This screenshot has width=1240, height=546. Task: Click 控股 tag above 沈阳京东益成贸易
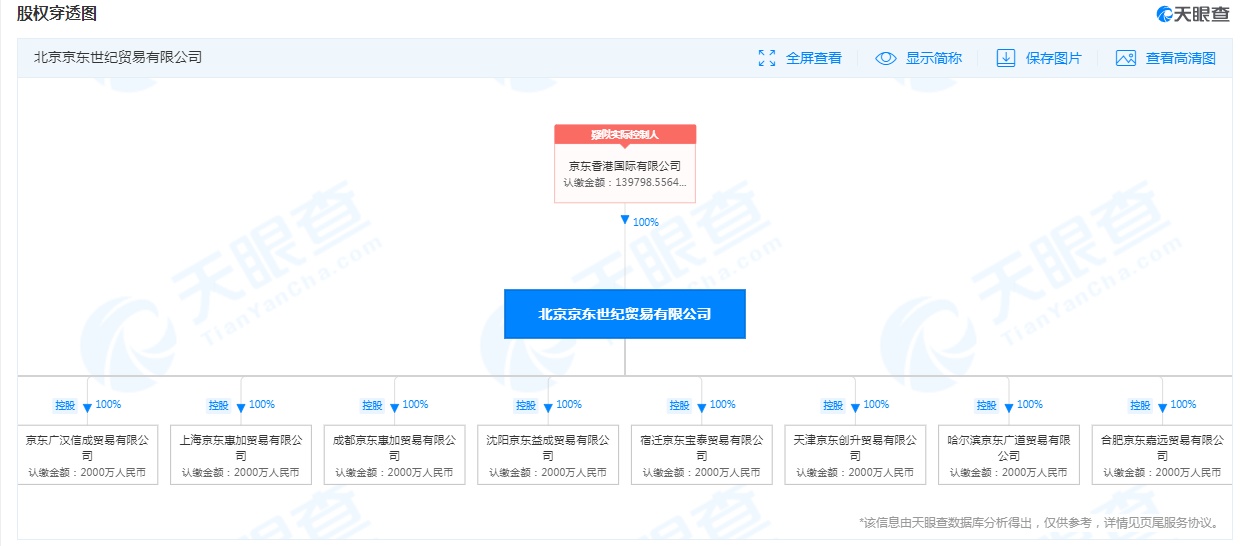(526, 405)
